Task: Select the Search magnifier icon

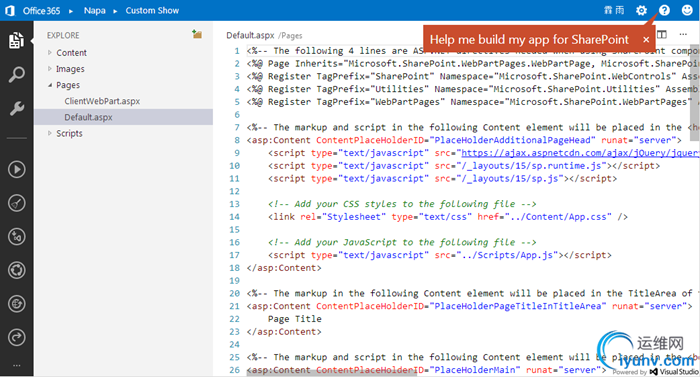Action: tap(17, 74)
